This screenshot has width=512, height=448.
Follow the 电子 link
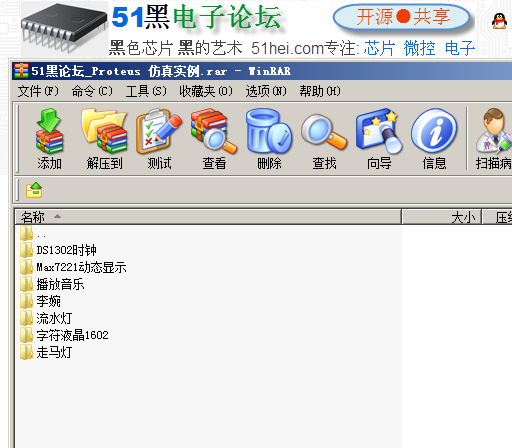tap(460, 48)
